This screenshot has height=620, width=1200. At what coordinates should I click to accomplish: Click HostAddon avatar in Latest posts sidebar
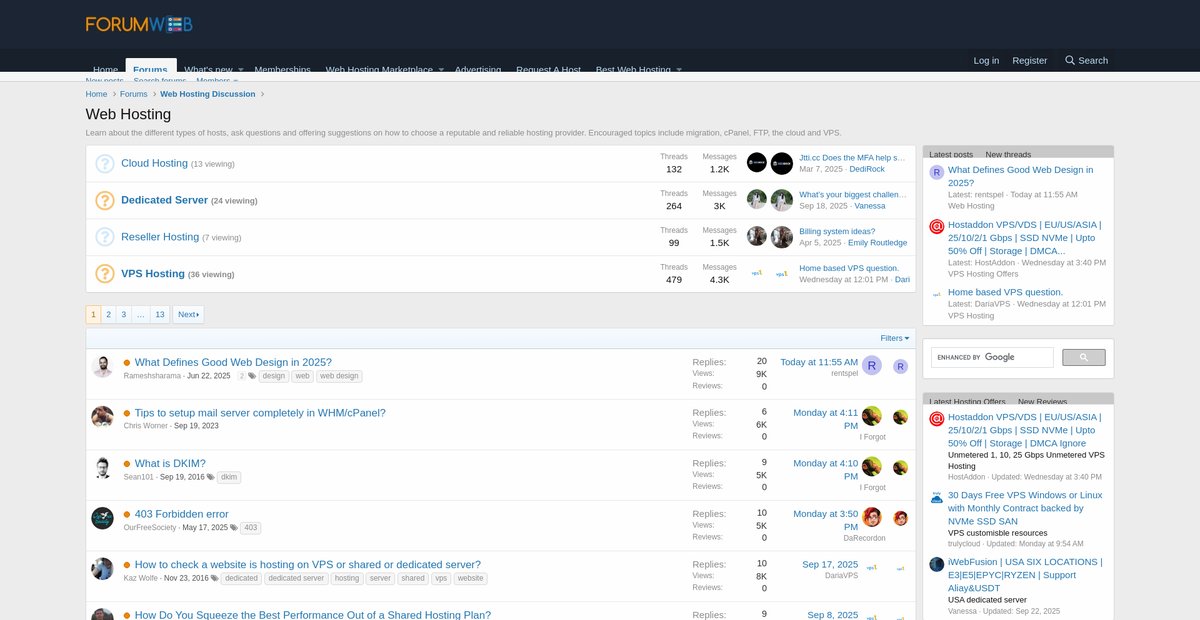(936, 226)
